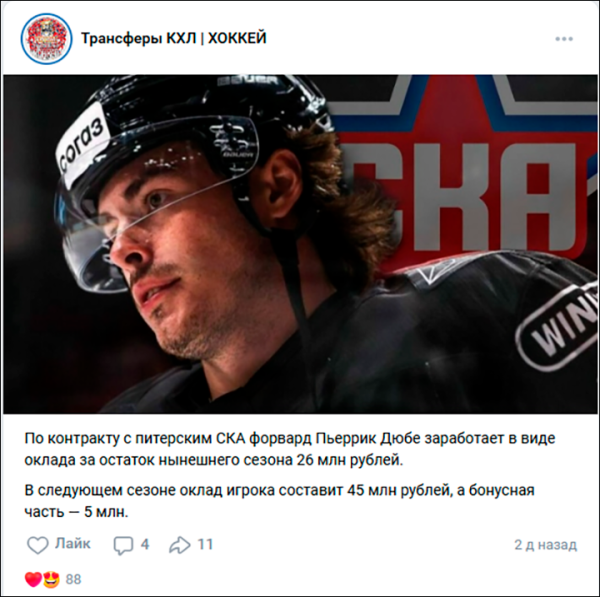The width and height of the screenshot is (600, 597).
Task: Like the post with the heart icon
Action: pos(38,545)
